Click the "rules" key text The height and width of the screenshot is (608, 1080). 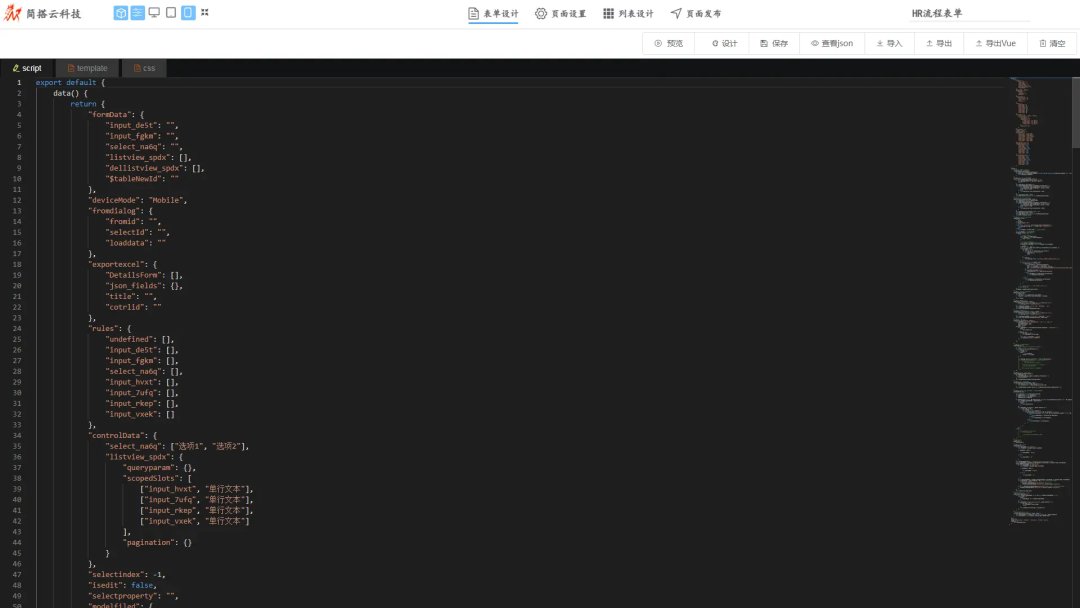coord(103,328)
